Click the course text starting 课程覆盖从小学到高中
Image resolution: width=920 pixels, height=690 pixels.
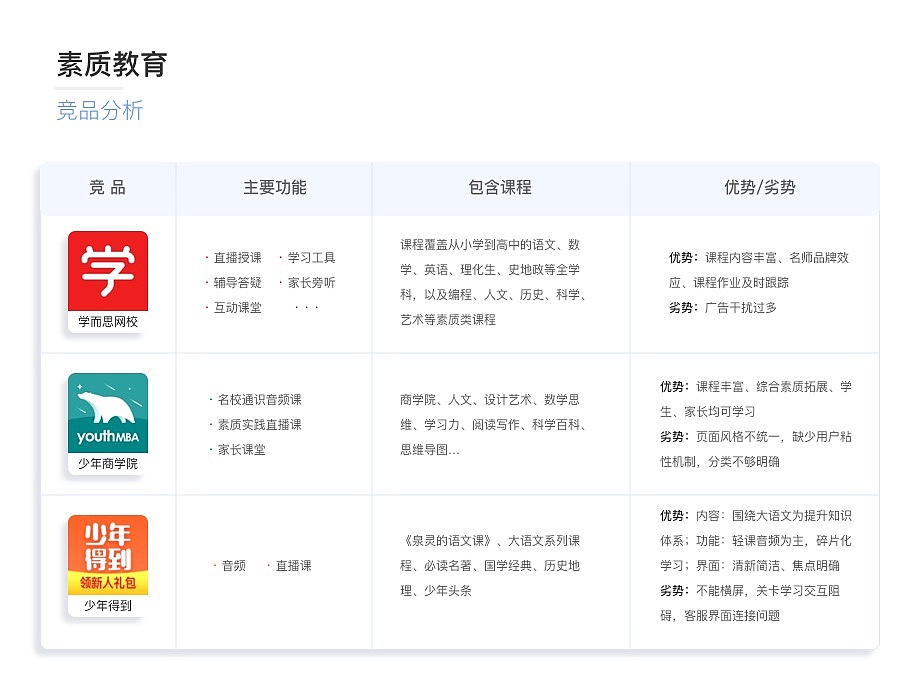coord(493,282)
